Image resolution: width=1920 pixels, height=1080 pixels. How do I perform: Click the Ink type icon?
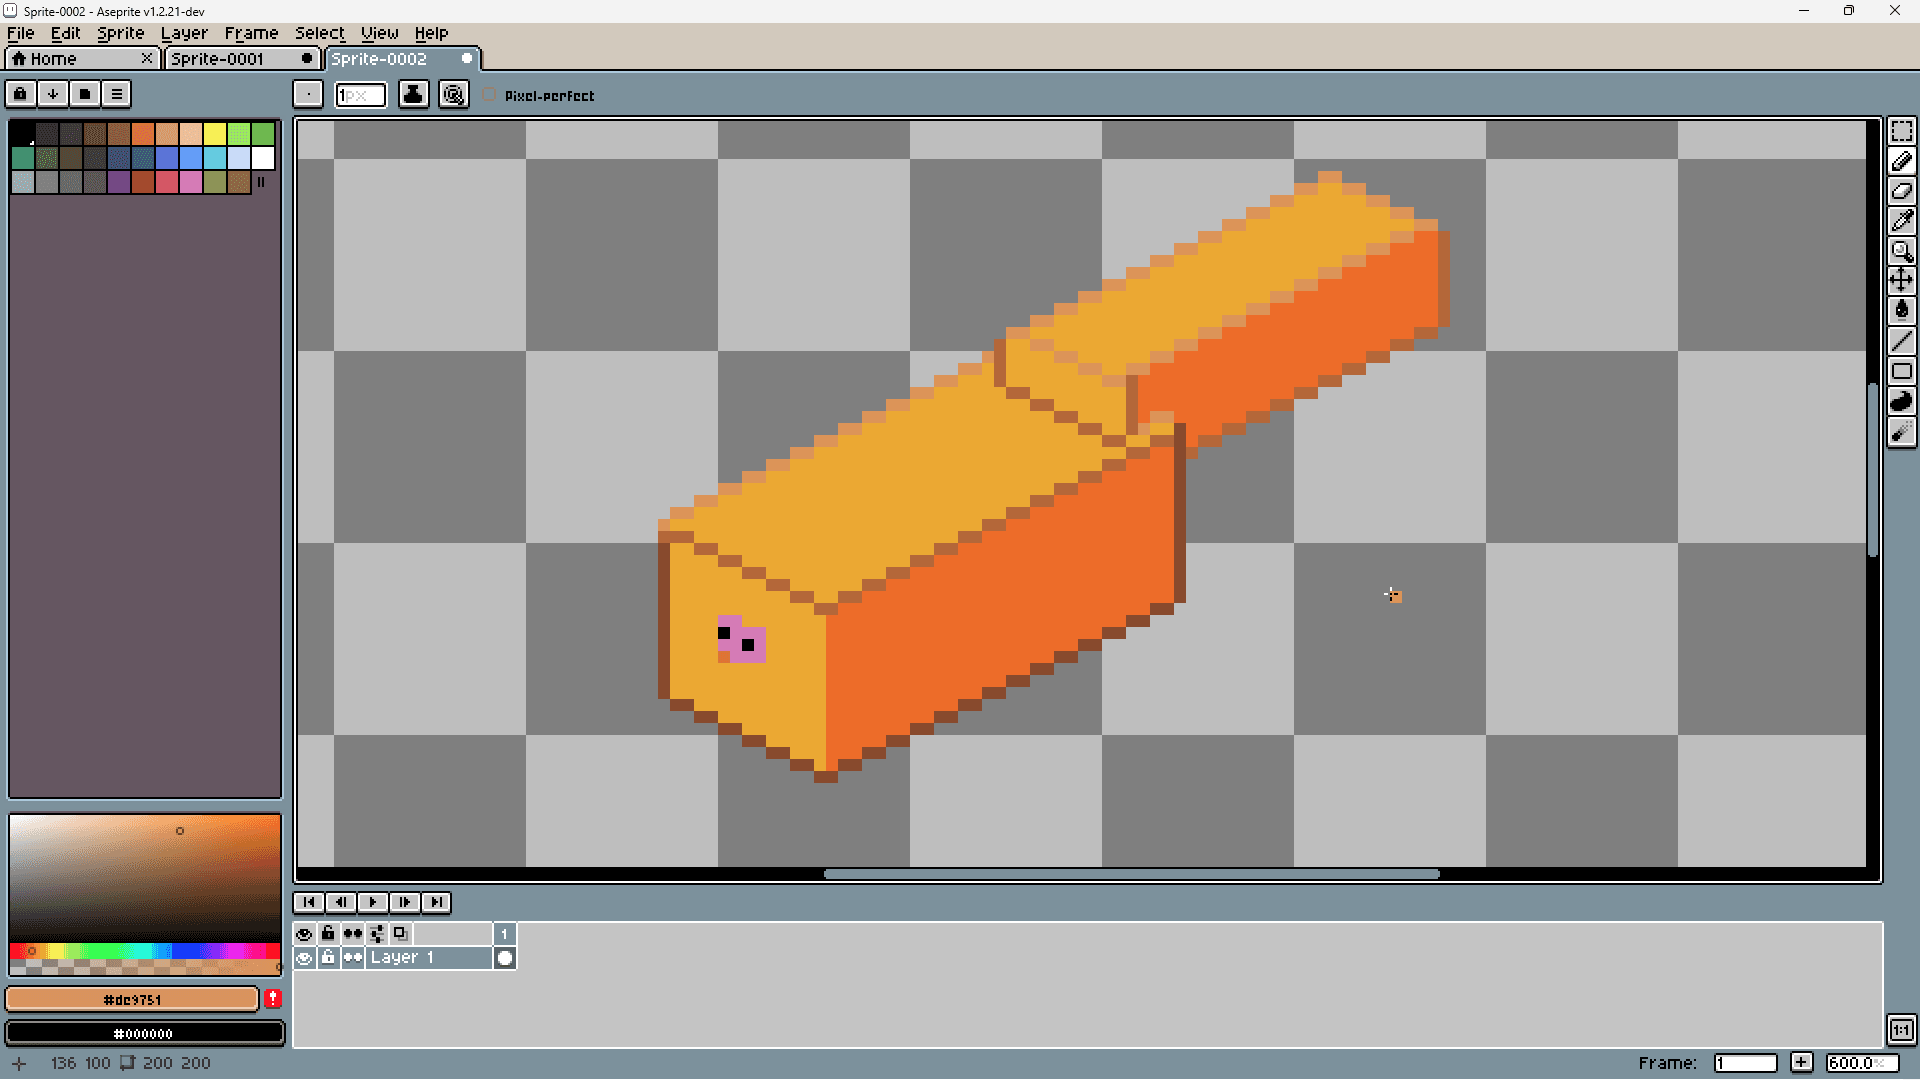(x=413, y=95)
